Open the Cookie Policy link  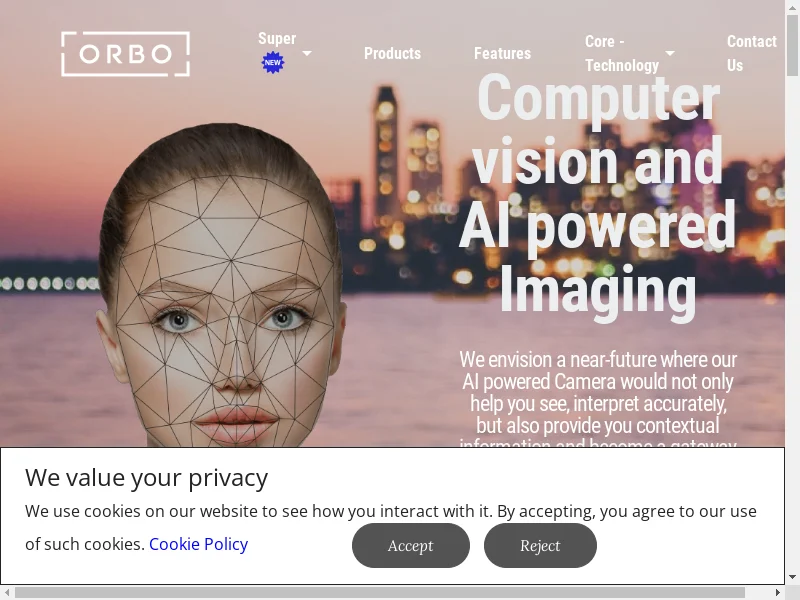[198, 544]
